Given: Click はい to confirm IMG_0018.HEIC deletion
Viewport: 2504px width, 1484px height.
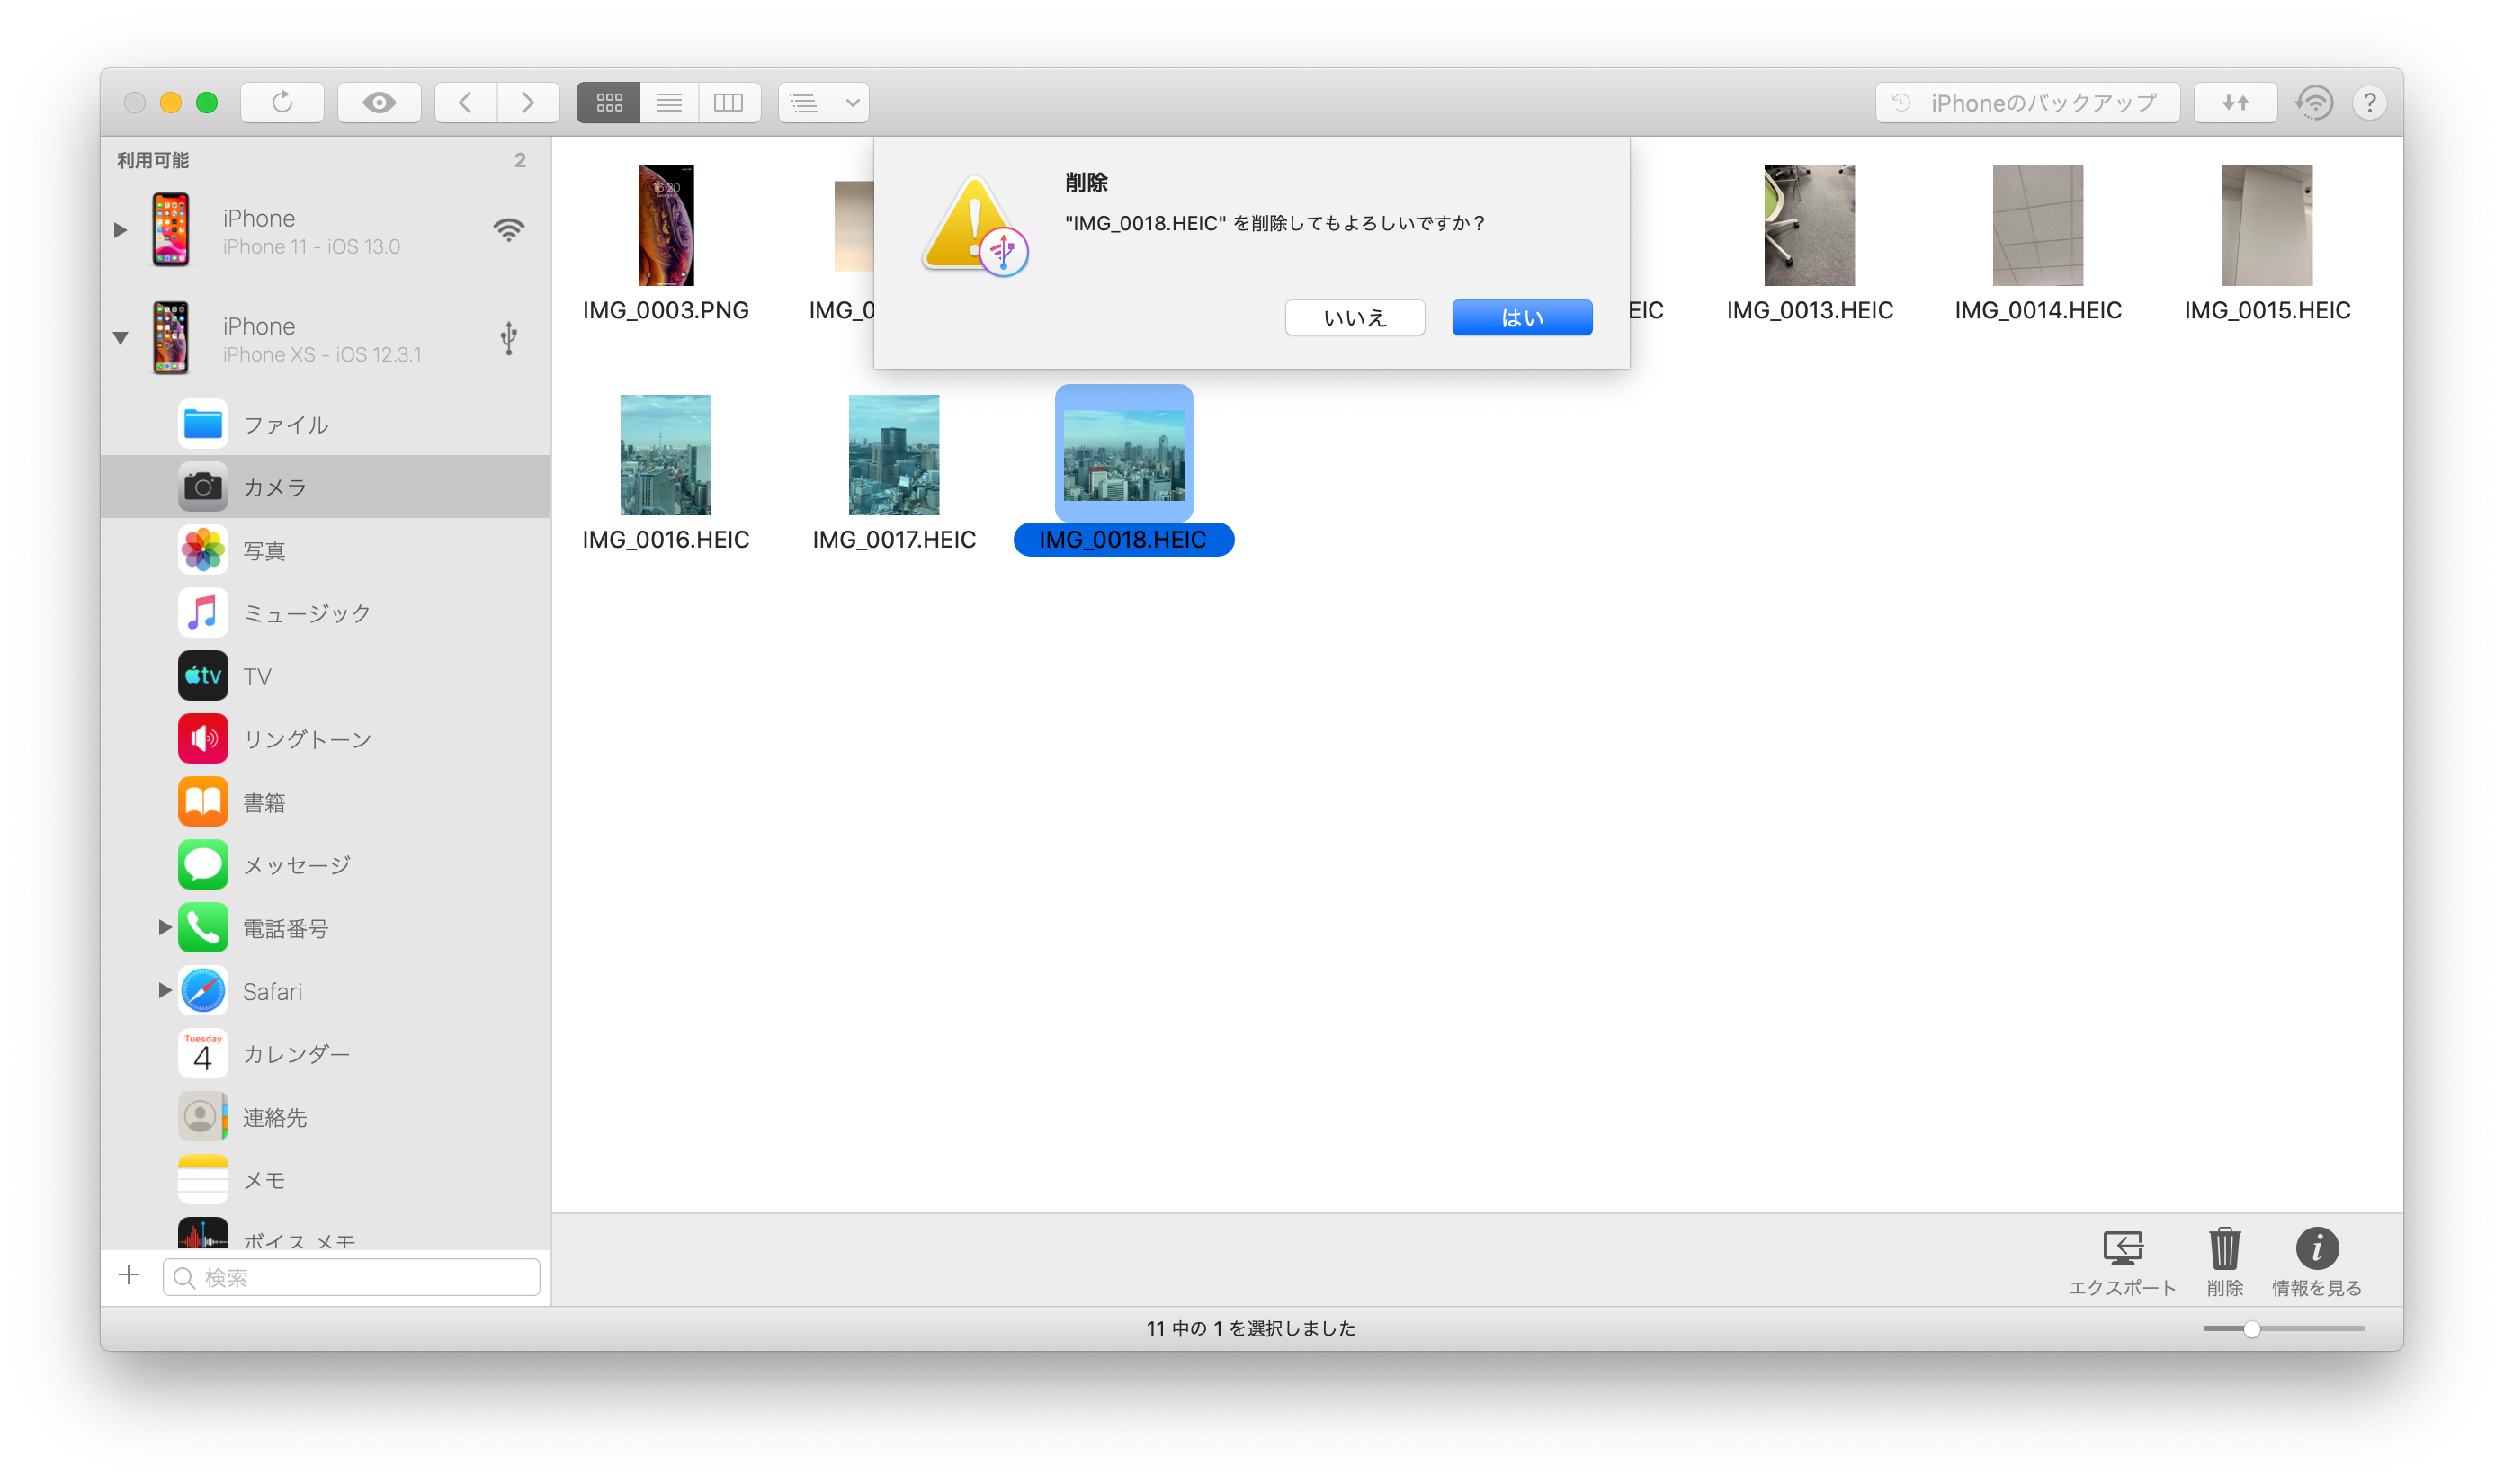Looking at the screenshot, I should [1518, 317].
